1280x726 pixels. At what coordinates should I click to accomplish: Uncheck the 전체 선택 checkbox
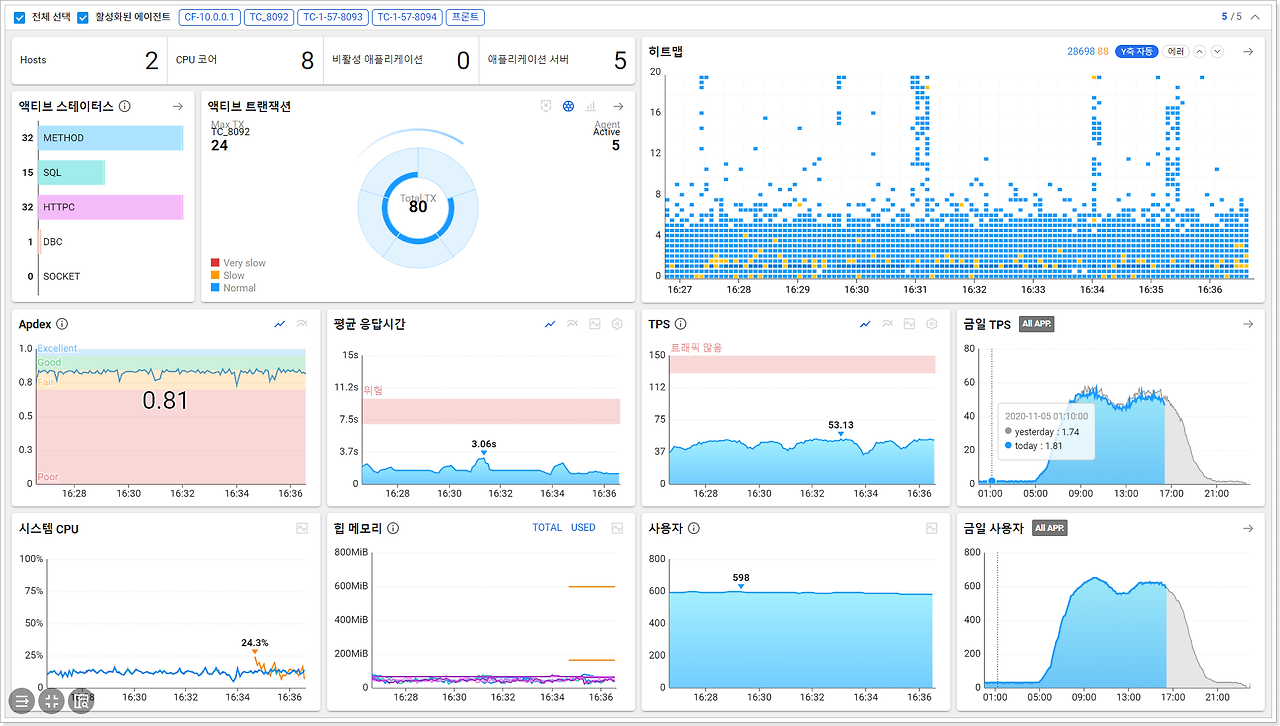point(20,17)
